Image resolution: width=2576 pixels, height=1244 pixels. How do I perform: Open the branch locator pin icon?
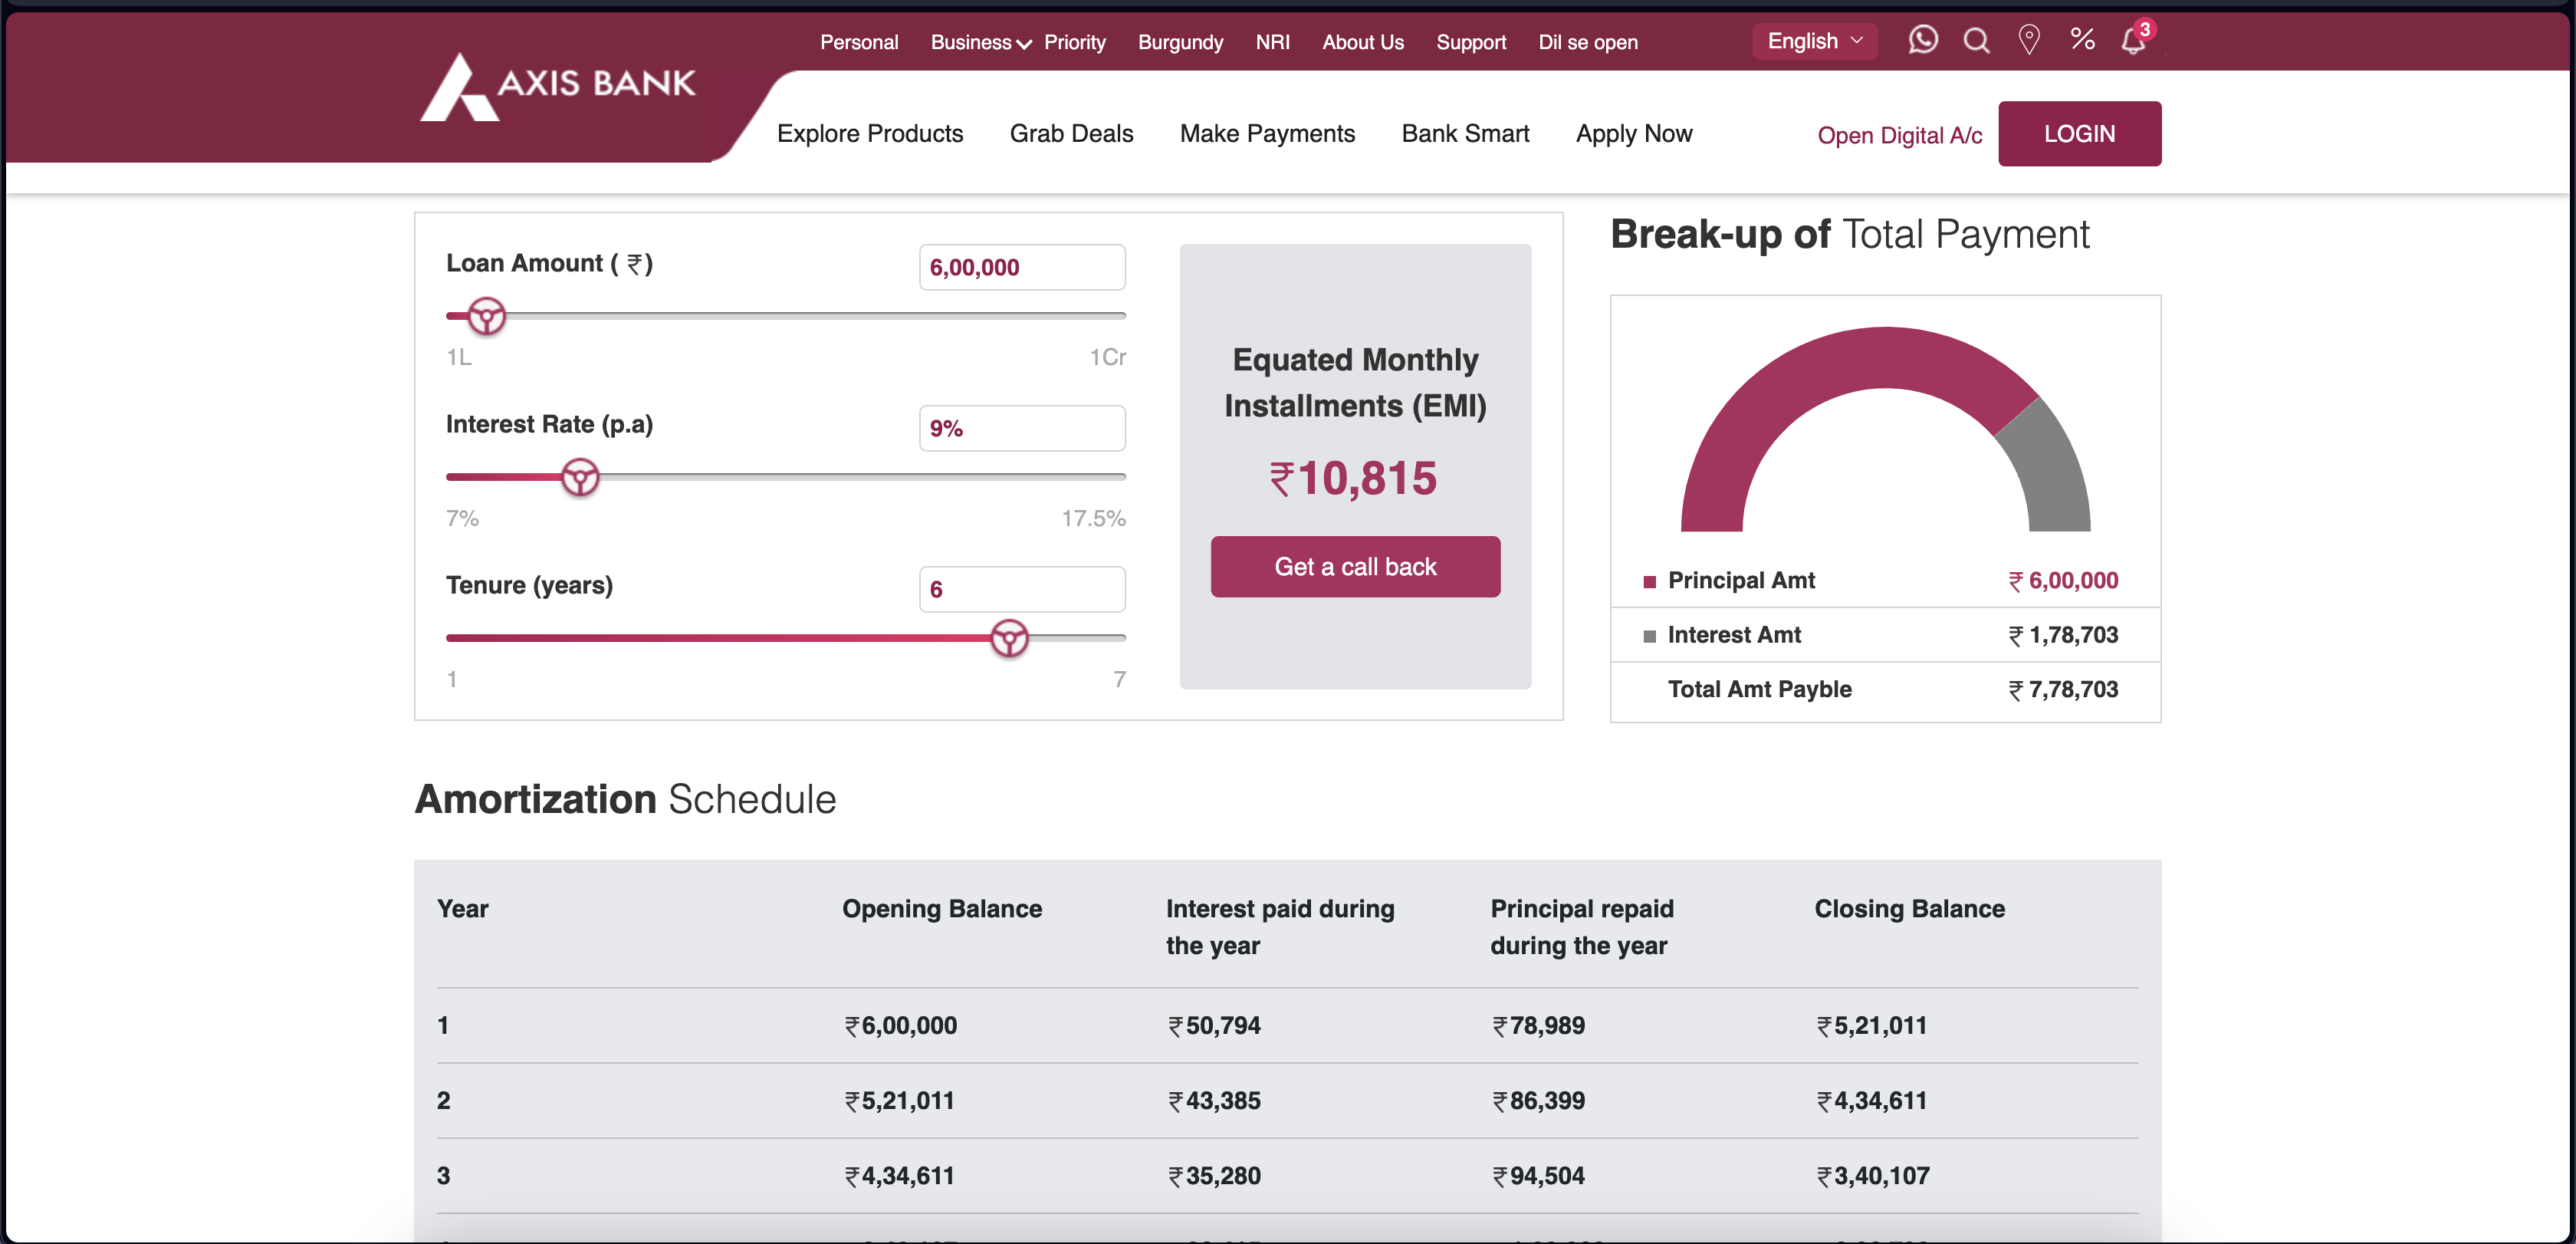pyautogui.click(x=2028, y=40)
